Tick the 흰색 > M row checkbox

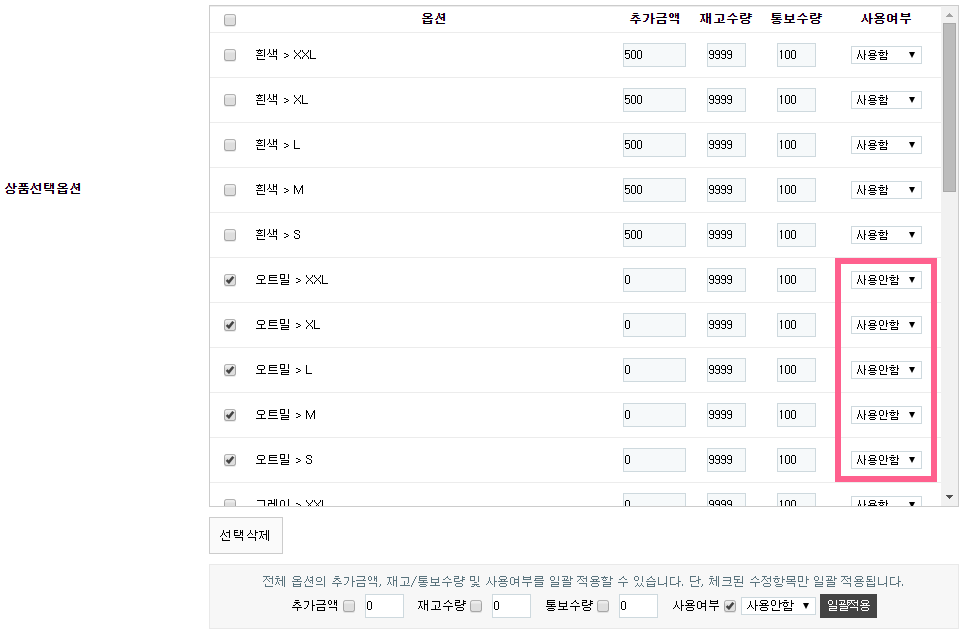pyautogui.click(x=230, y=190)
